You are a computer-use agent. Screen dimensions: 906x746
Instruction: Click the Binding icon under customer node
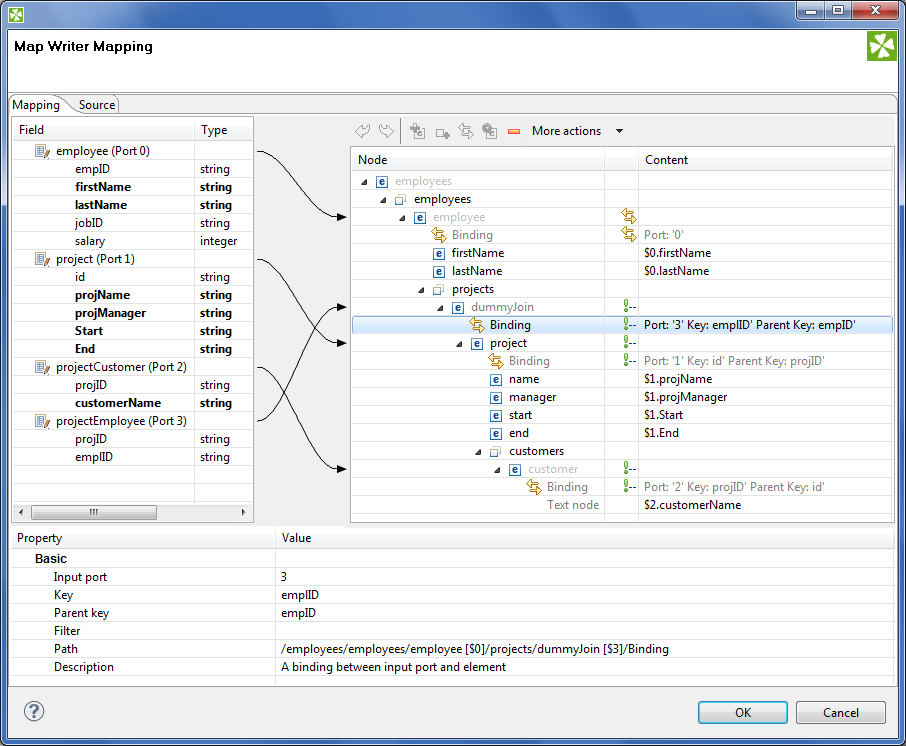click(x=534, y=487)
